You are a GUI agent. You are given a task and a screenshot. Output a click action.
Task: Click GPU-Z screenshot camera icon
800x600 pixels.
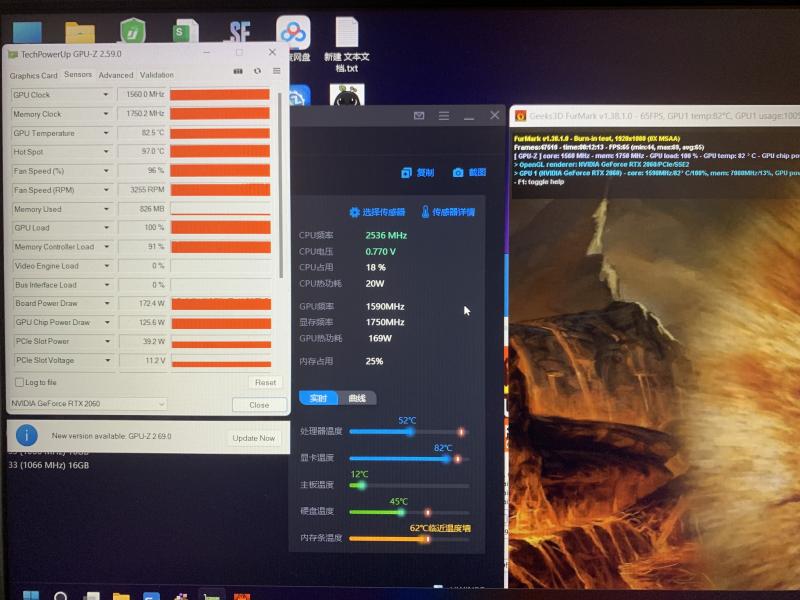click(238, 71)
